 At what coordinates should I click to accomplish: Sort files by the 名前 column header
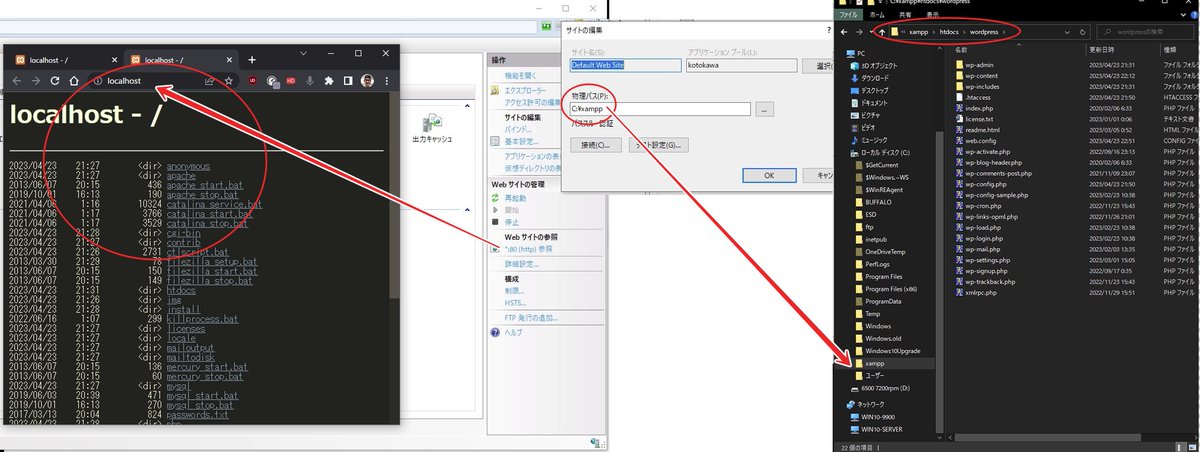(961, 48)
